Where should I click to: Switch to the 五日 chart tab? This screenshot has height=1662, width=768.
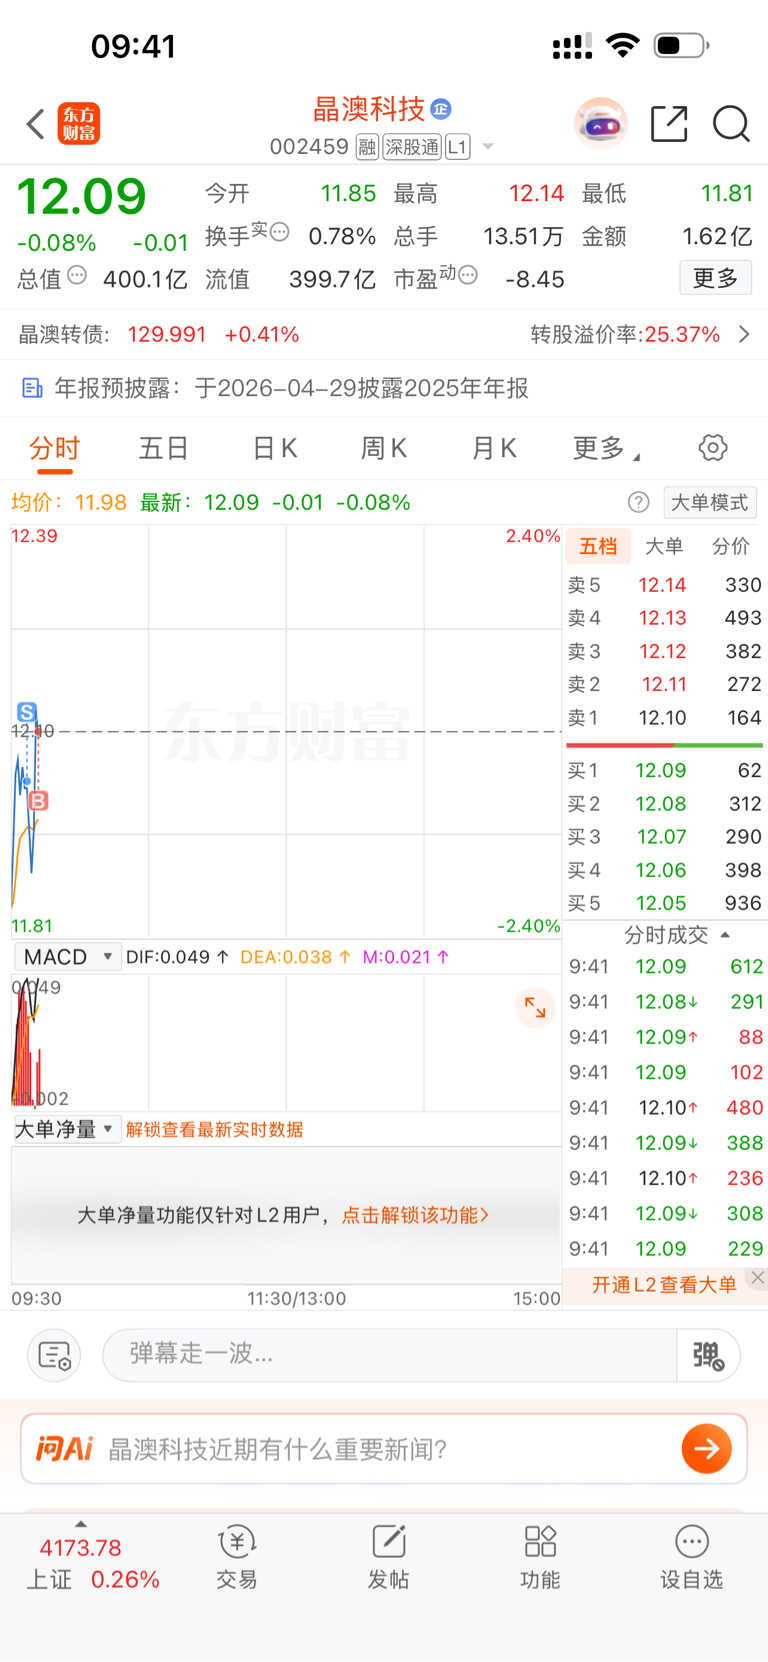pyautogui.click(x=164, y=448)
